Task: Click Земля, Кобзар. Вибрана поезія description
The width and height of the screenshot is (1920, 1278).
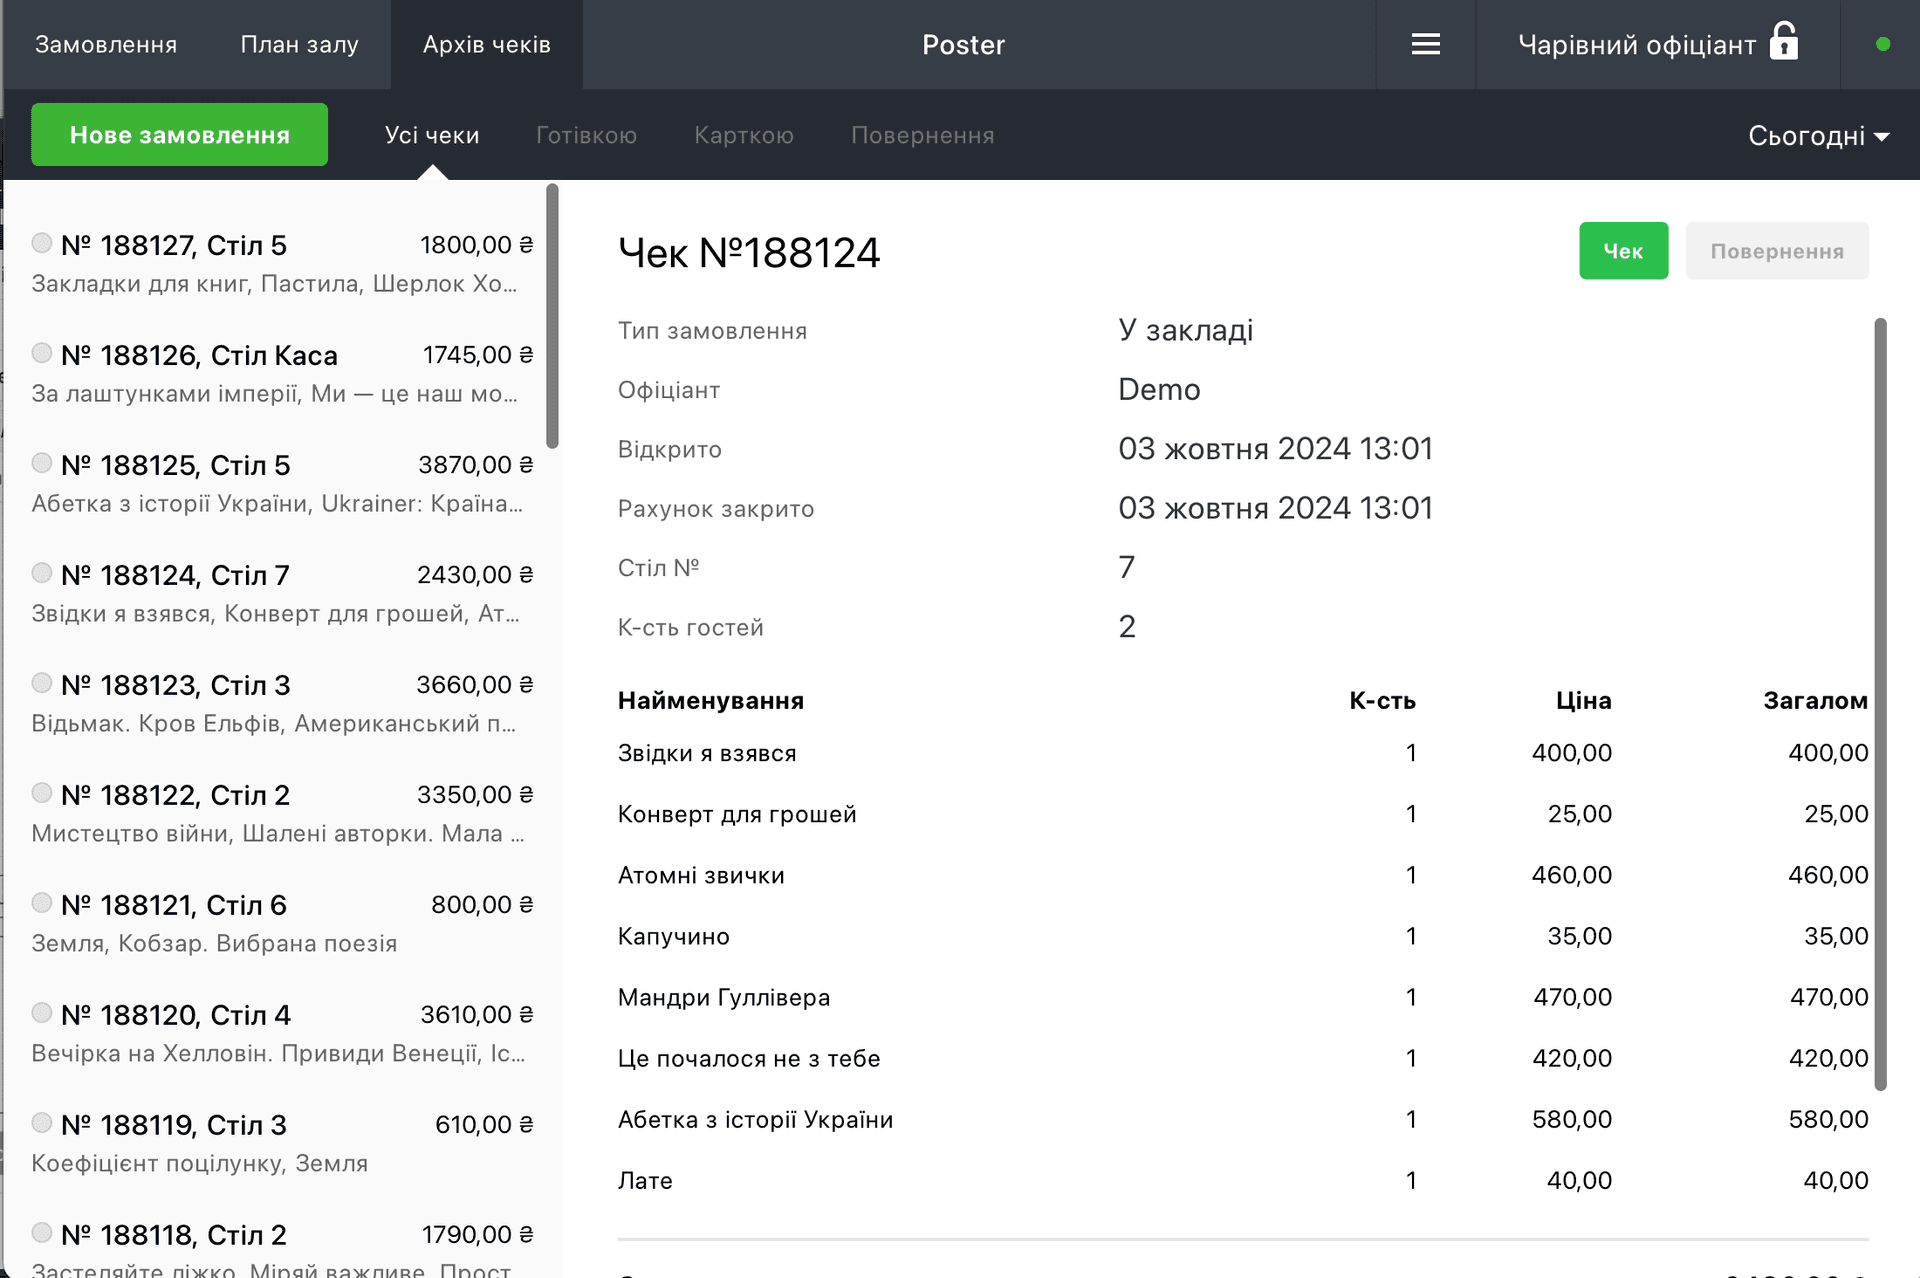Action: click(214, 943)
